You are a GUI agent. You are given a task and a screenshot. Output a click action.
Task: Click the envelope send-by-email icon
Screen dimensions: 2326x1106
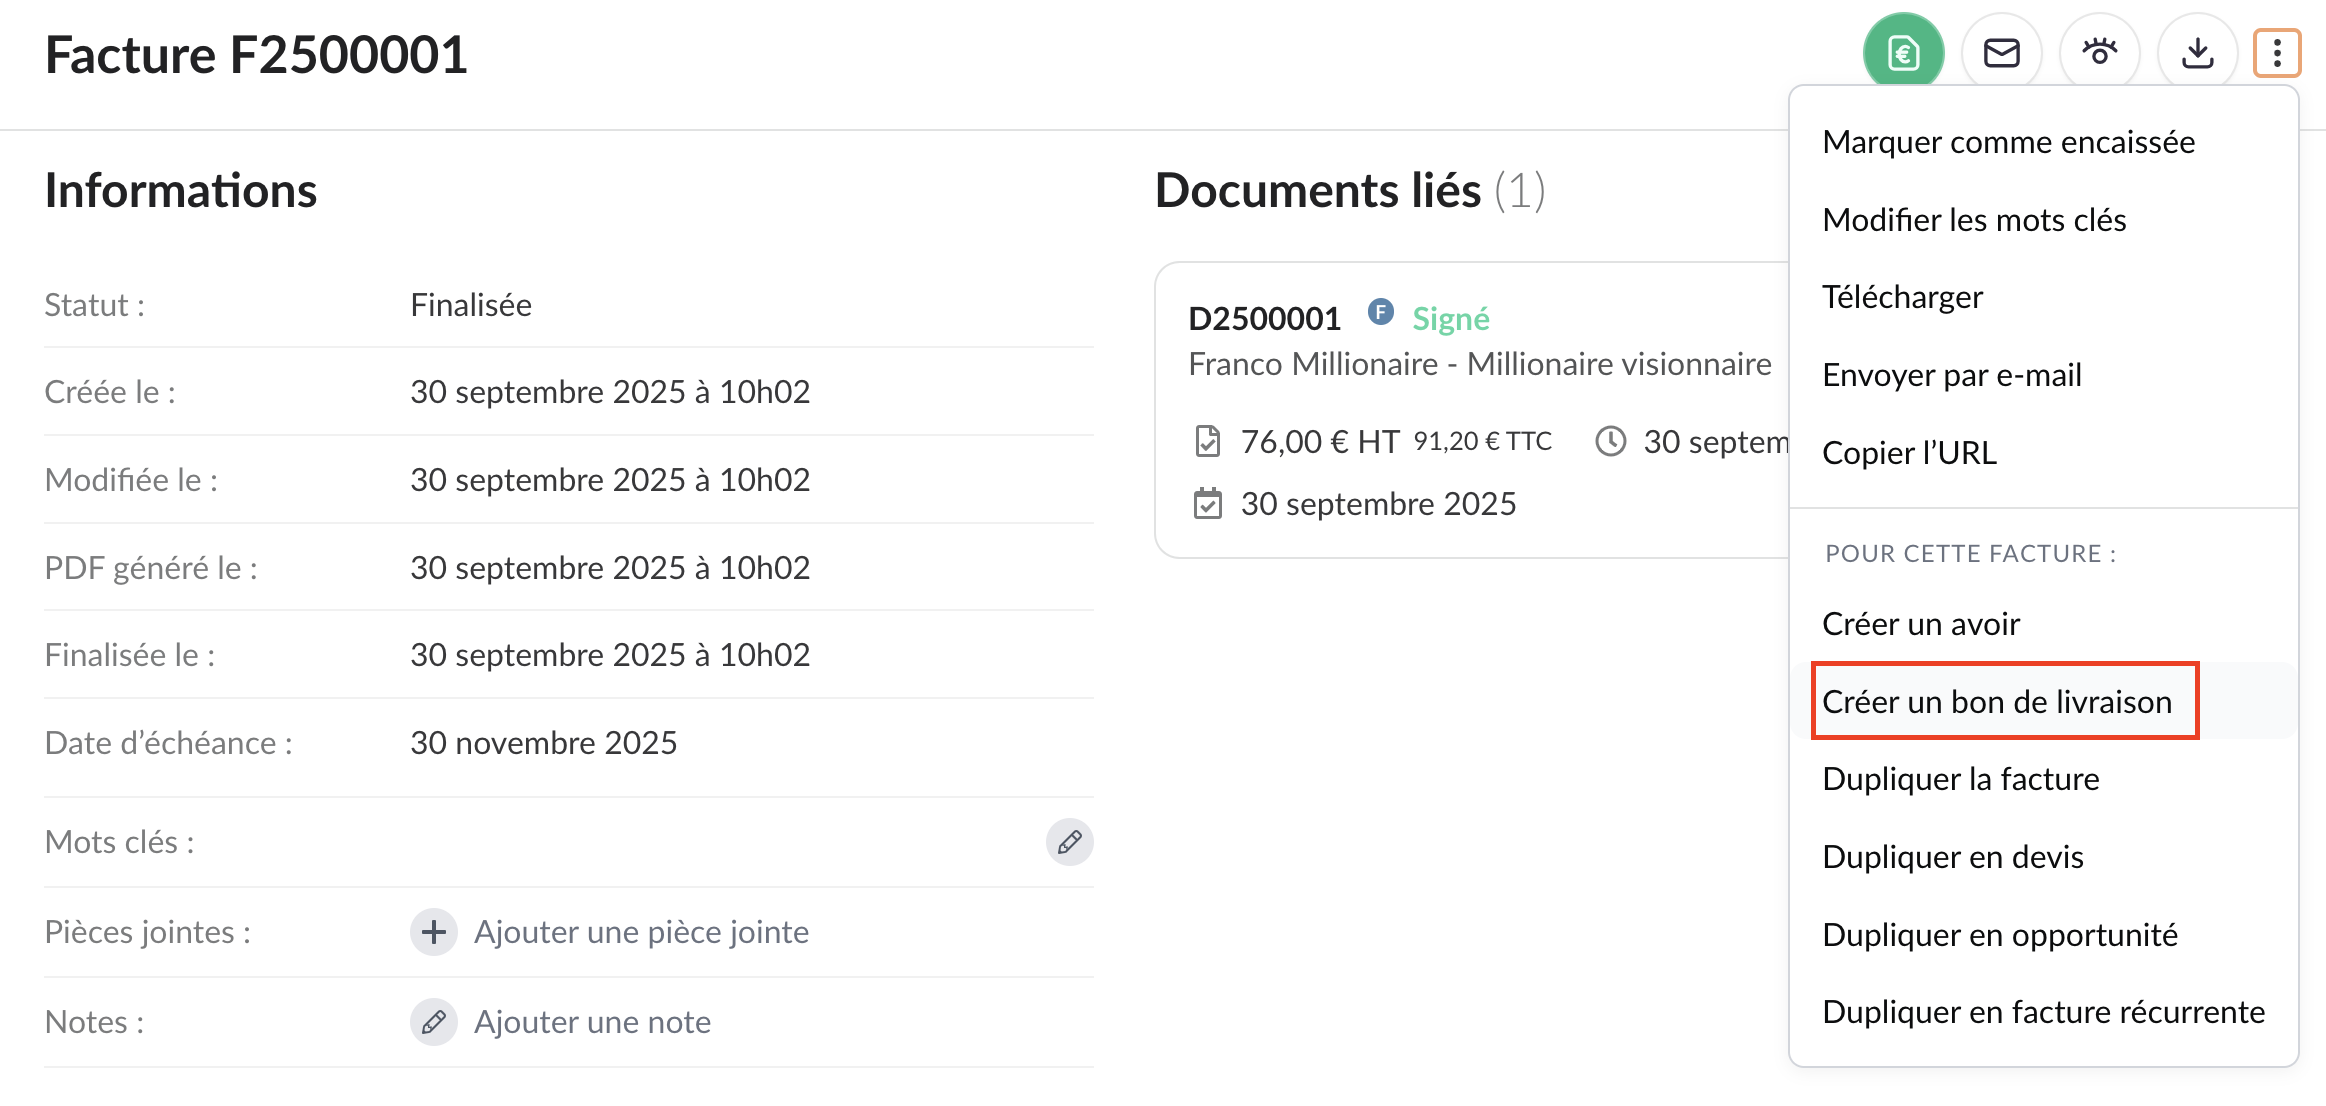pos(2001,53)
